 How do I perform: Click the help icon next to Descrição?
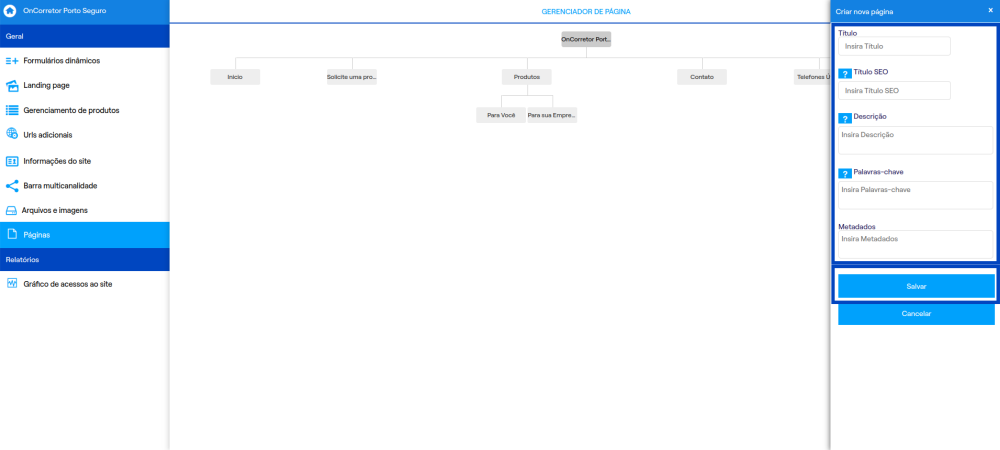click(x=845, y=119)
